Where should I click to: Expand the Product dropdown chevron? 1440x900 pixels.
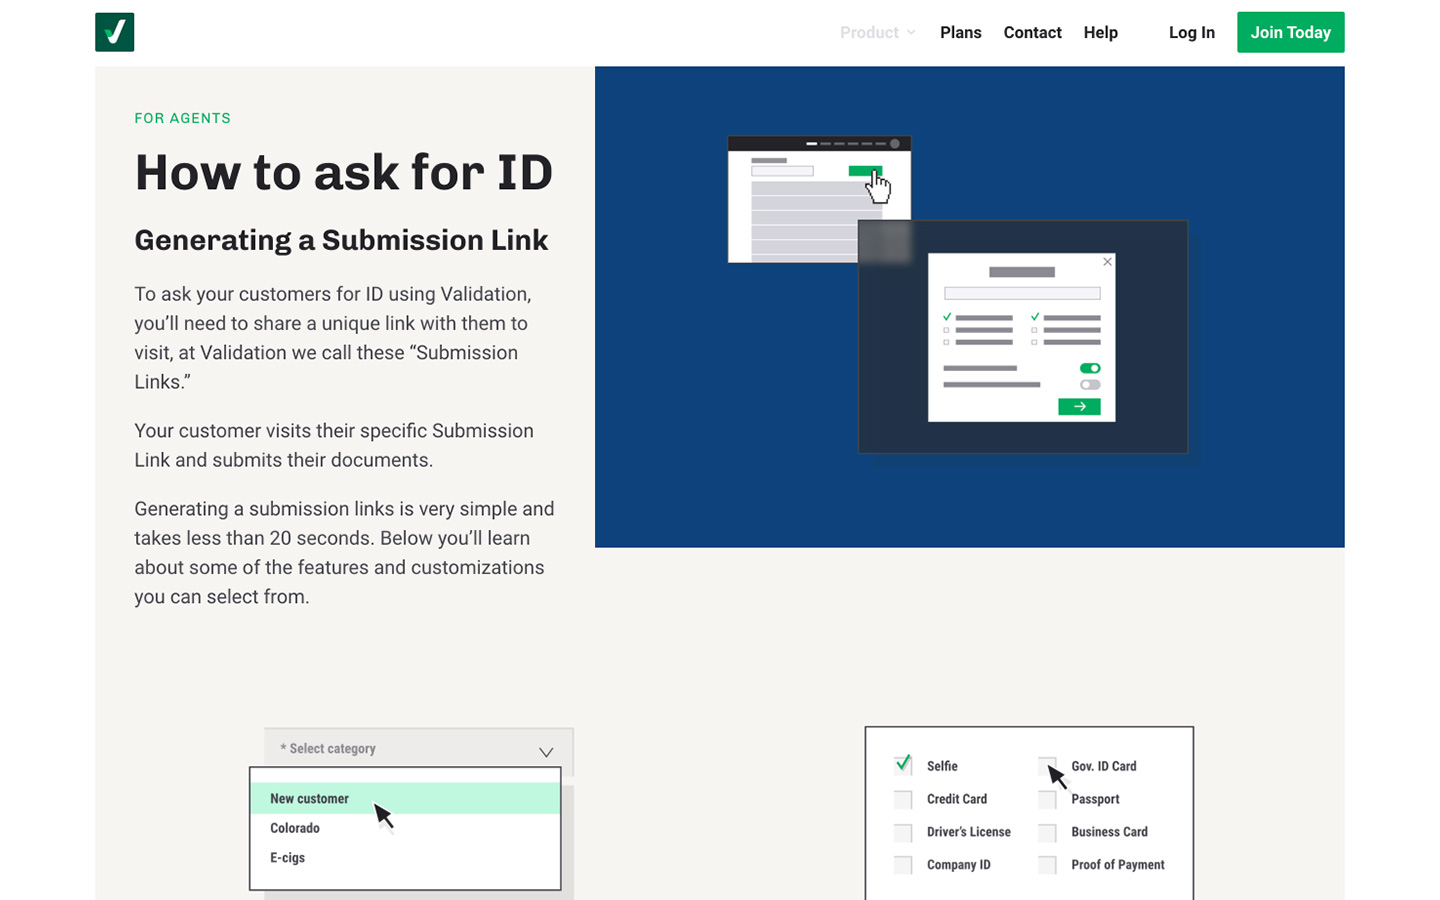(x=911, y=33)
